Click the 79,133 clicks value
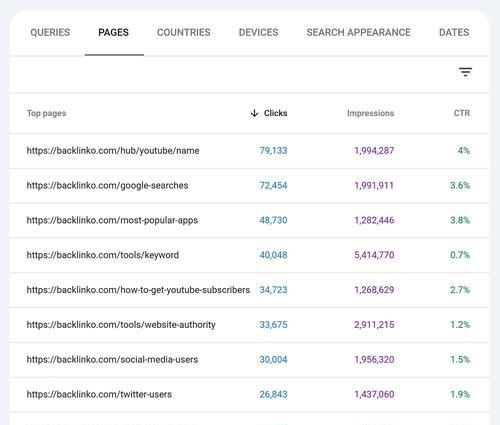The width and height of the screenshot is (500, 425). [273, 151]
